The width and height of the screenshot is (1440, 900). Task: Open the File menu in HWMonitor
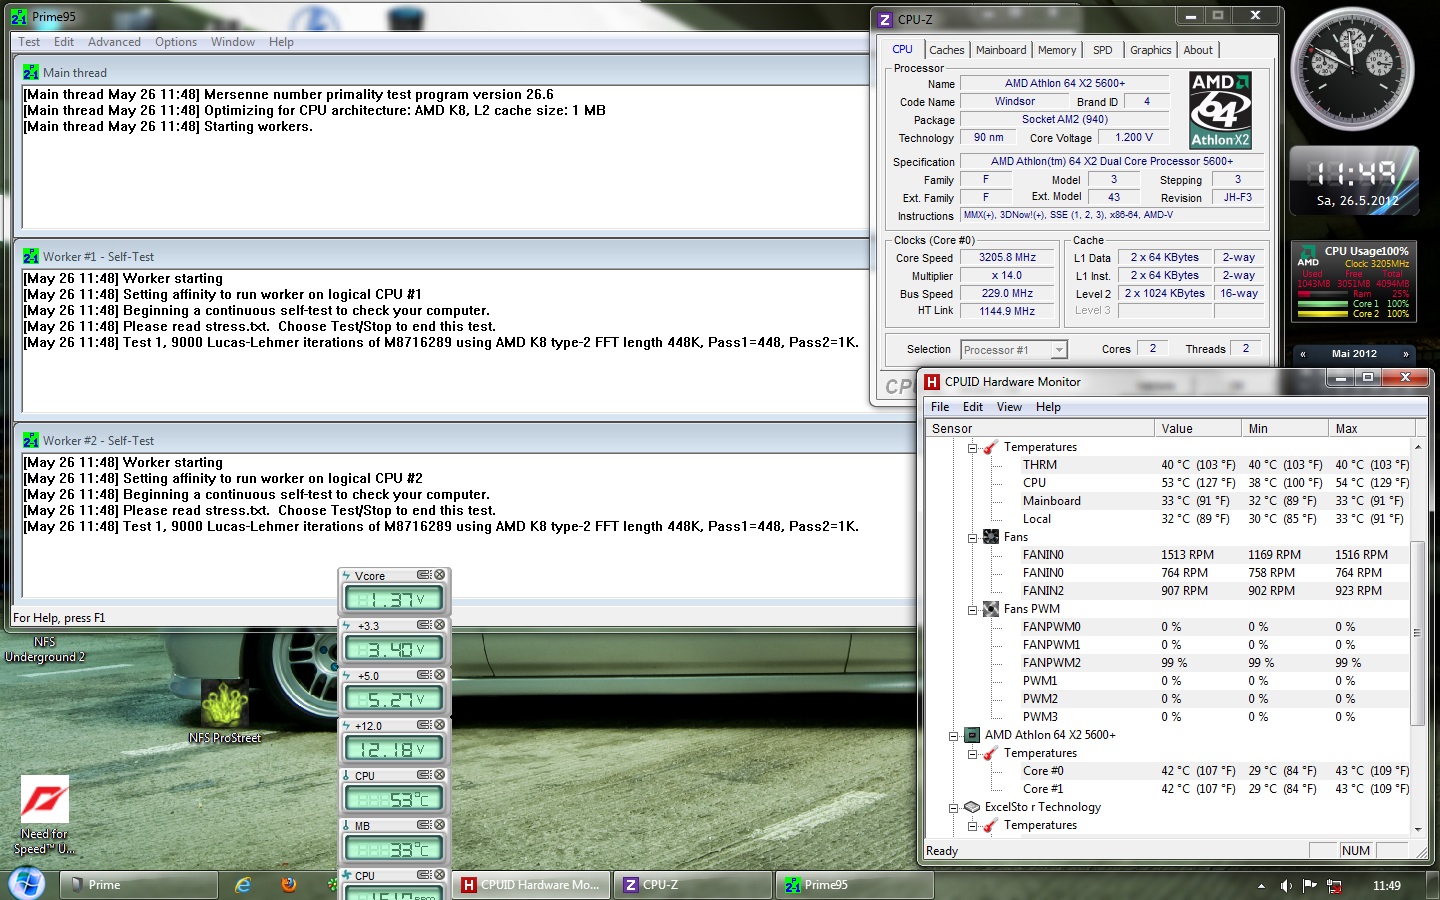(x=940, y=407)
